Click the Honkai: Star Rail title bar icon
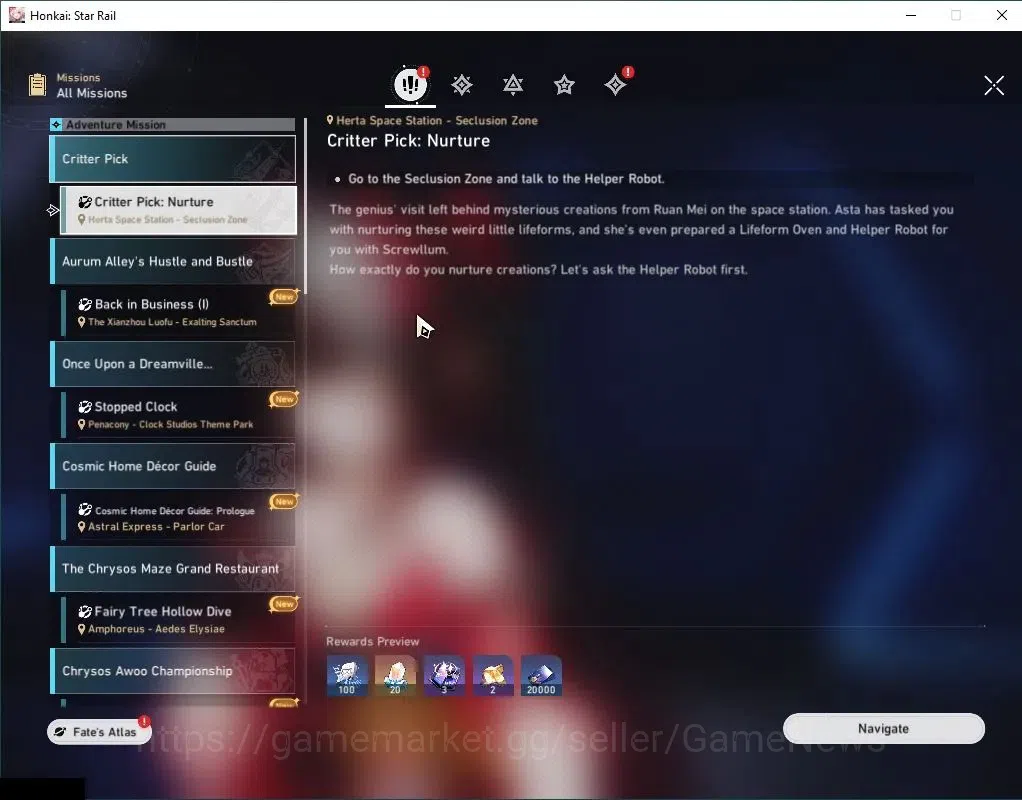This screenshot has height=800, width=1022. point(16,15)
